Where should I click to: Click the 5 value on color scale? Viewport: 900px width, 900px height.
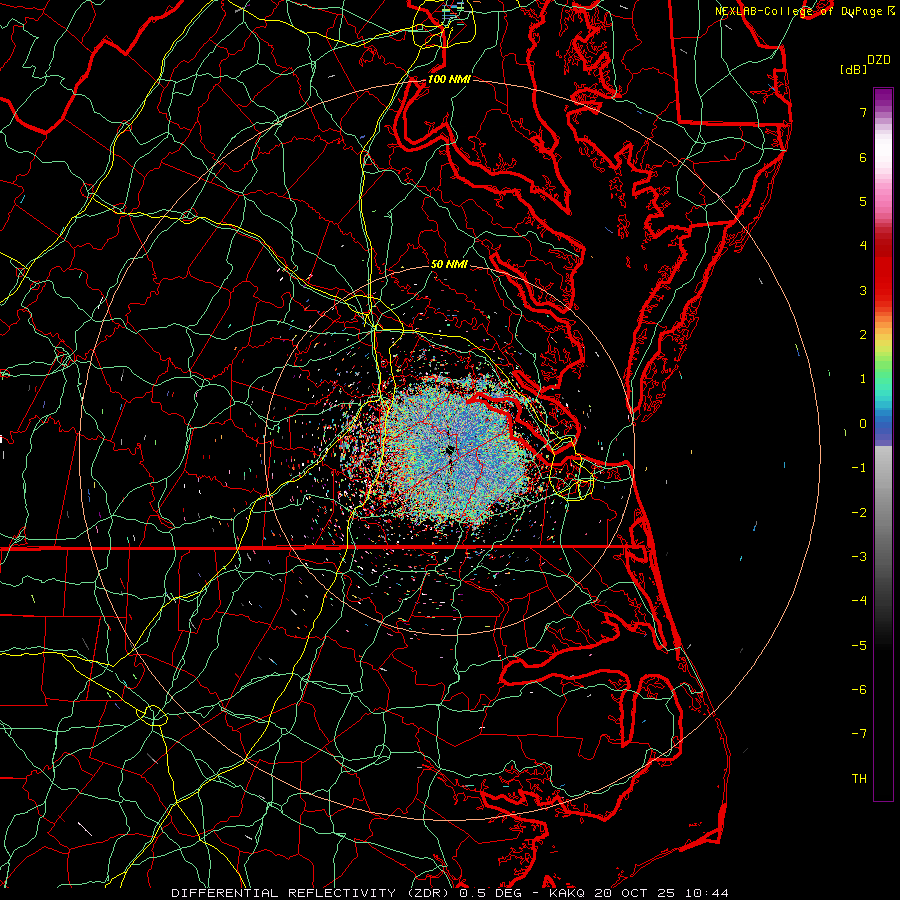pos(863,201)
